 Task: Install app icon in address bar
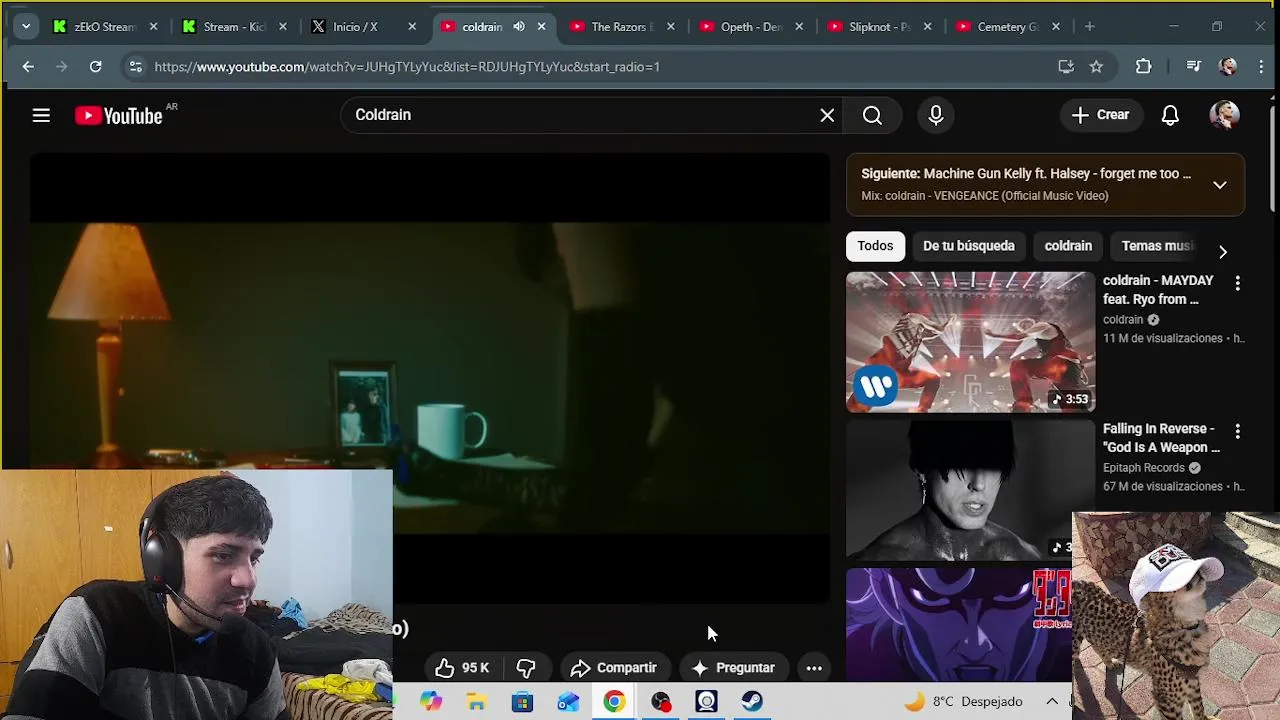[x=1066, y=66]
